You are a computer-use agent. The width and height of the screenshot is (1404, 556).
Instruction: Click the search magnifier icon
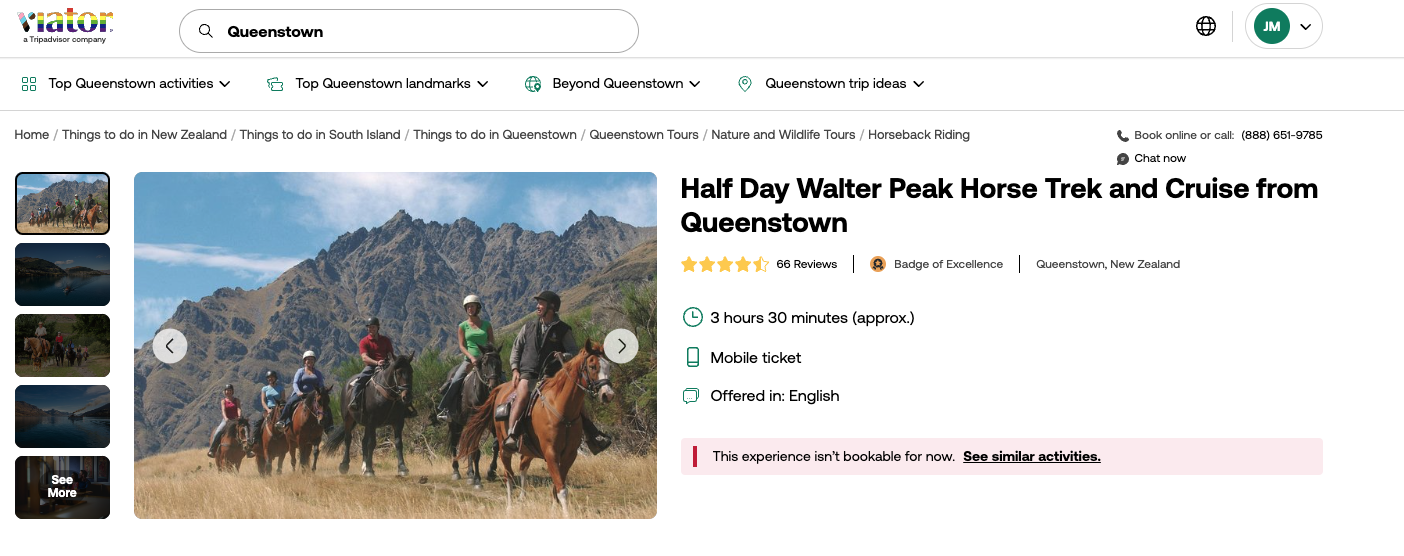pyautogui.click(x=206, y=31)
